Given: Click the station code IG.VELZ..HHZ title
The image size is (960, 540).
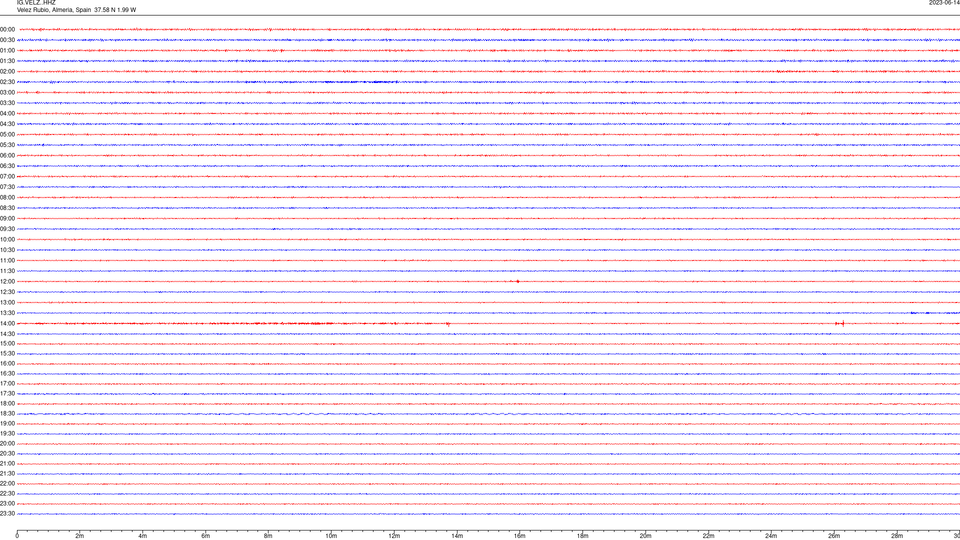Looking at the screenshot, I should click(36, 2).
